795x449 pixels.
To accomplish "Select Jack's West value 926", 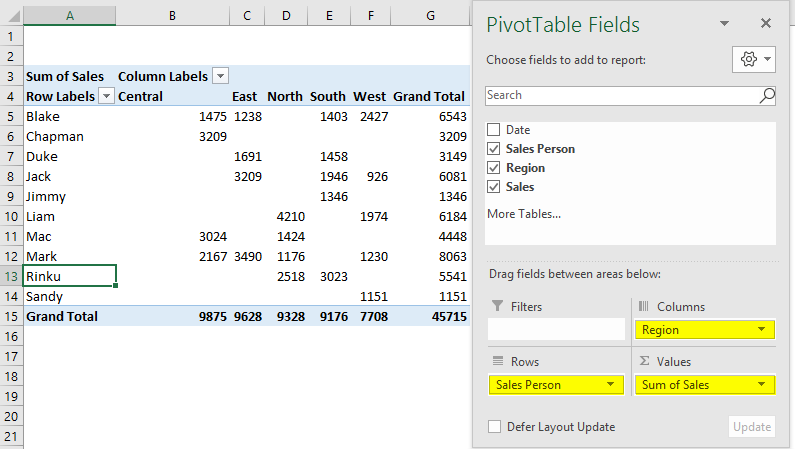I will [x=370, y=176].
